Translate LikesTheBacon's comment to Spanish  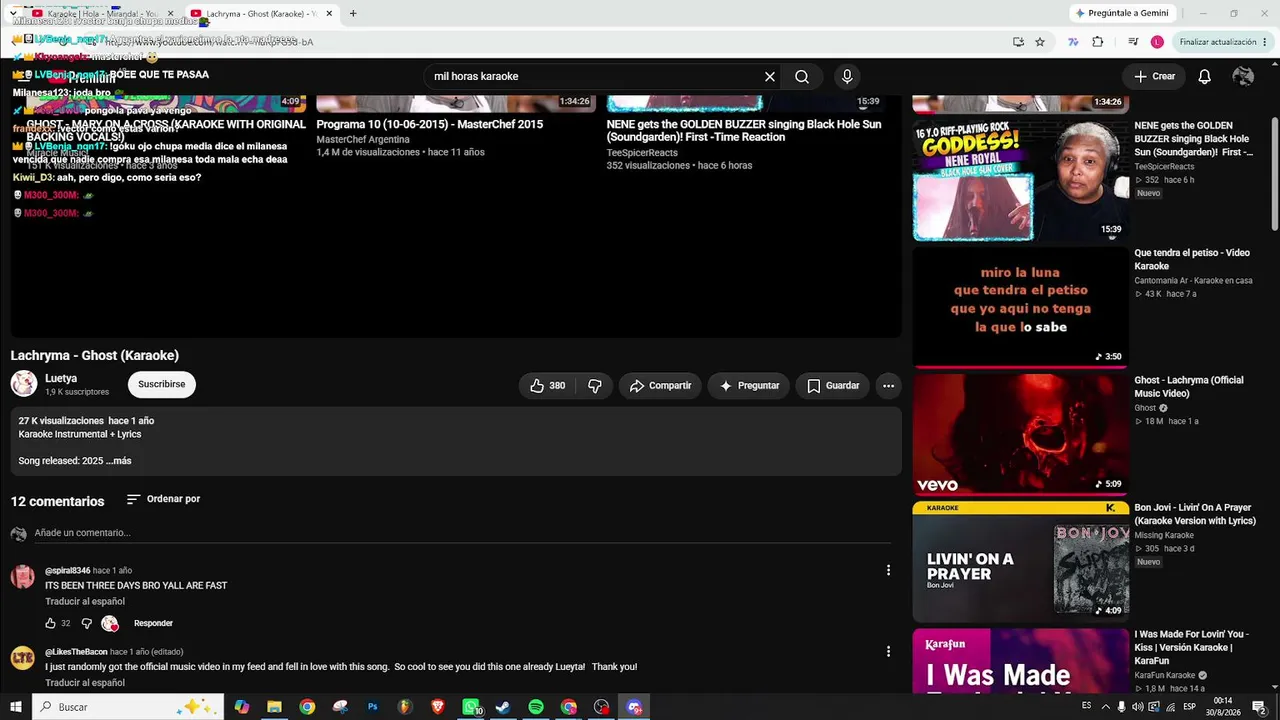click(85, 683)
